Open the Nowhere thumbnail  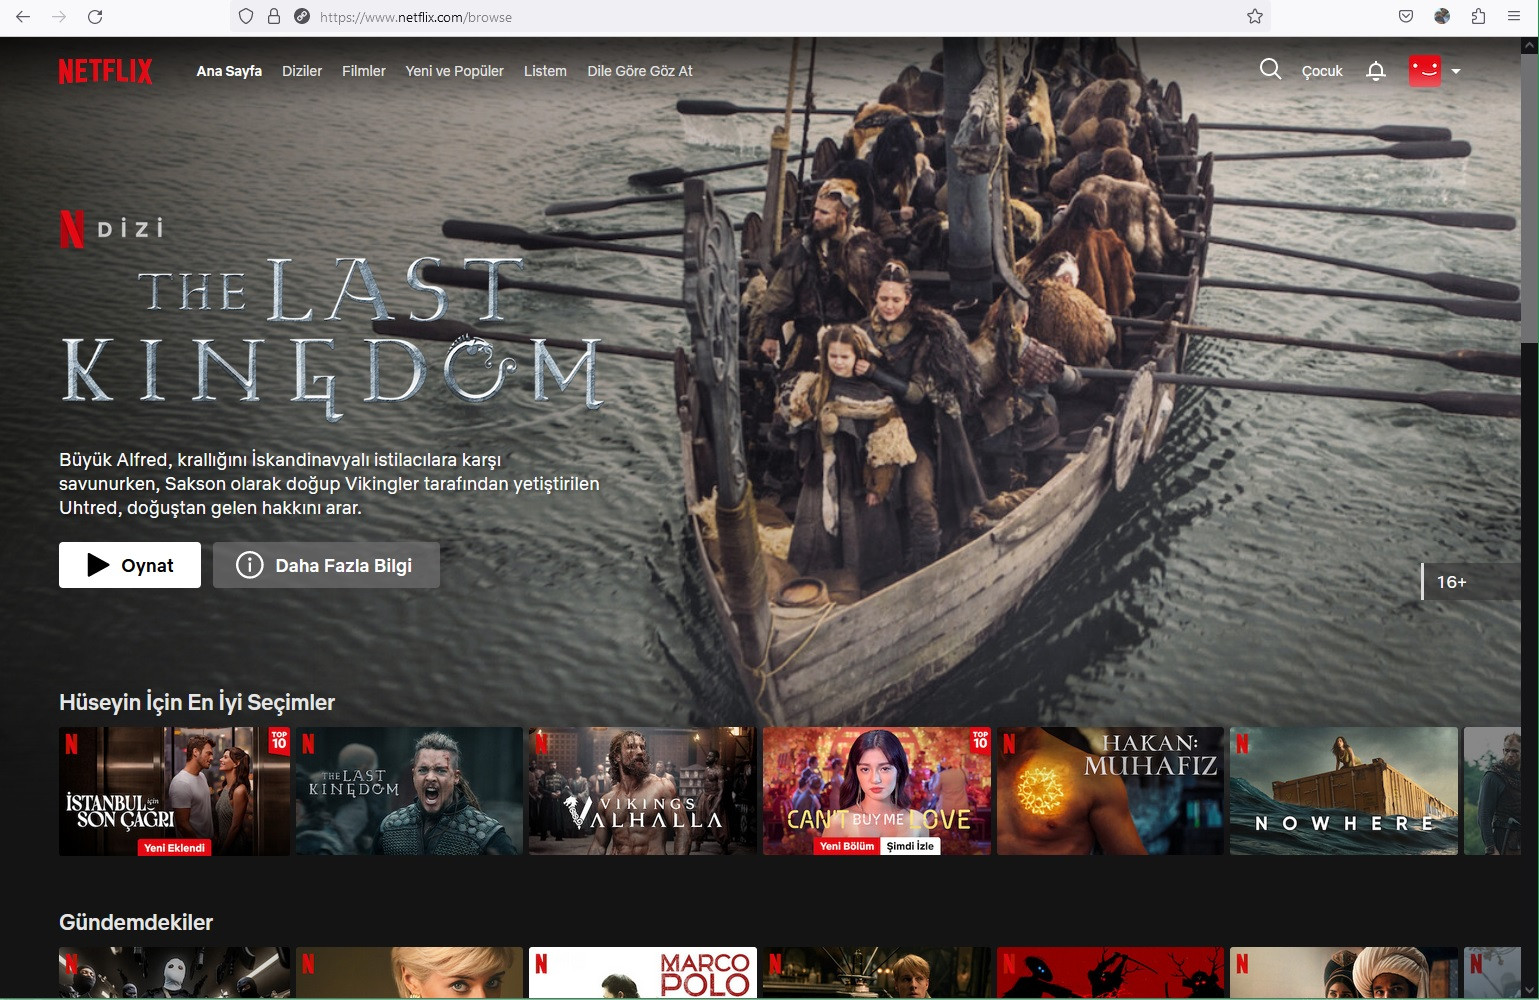coord(1344,791)
